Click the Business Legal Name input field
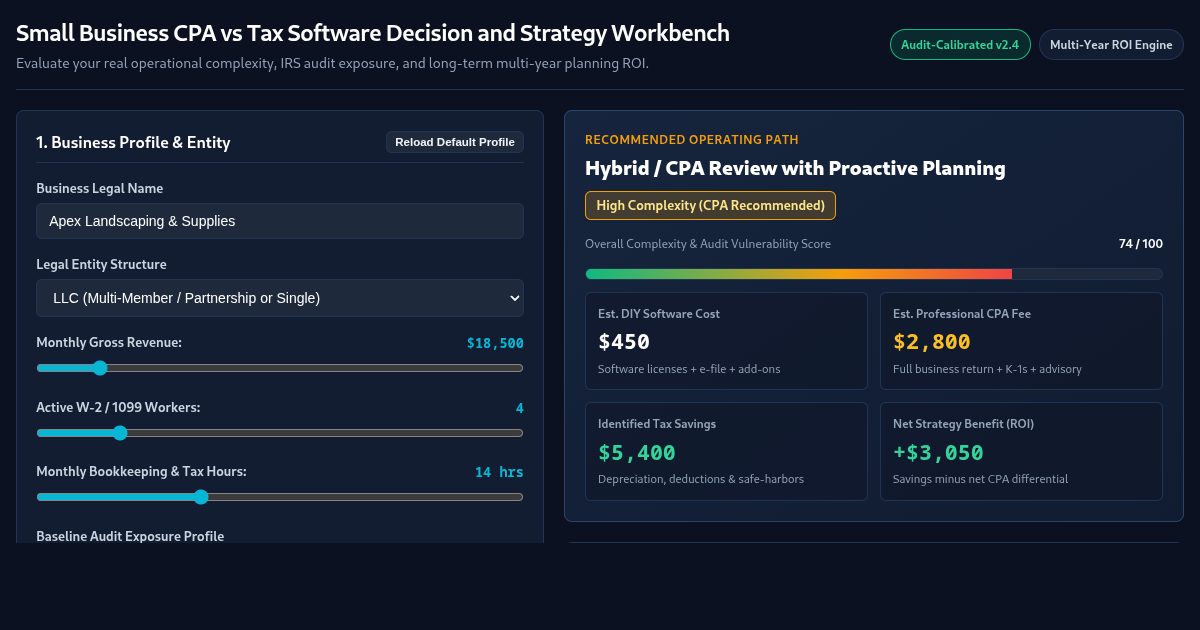This screenshot has width=1200, height=630. pyautogui.click(x=280, y=221)
